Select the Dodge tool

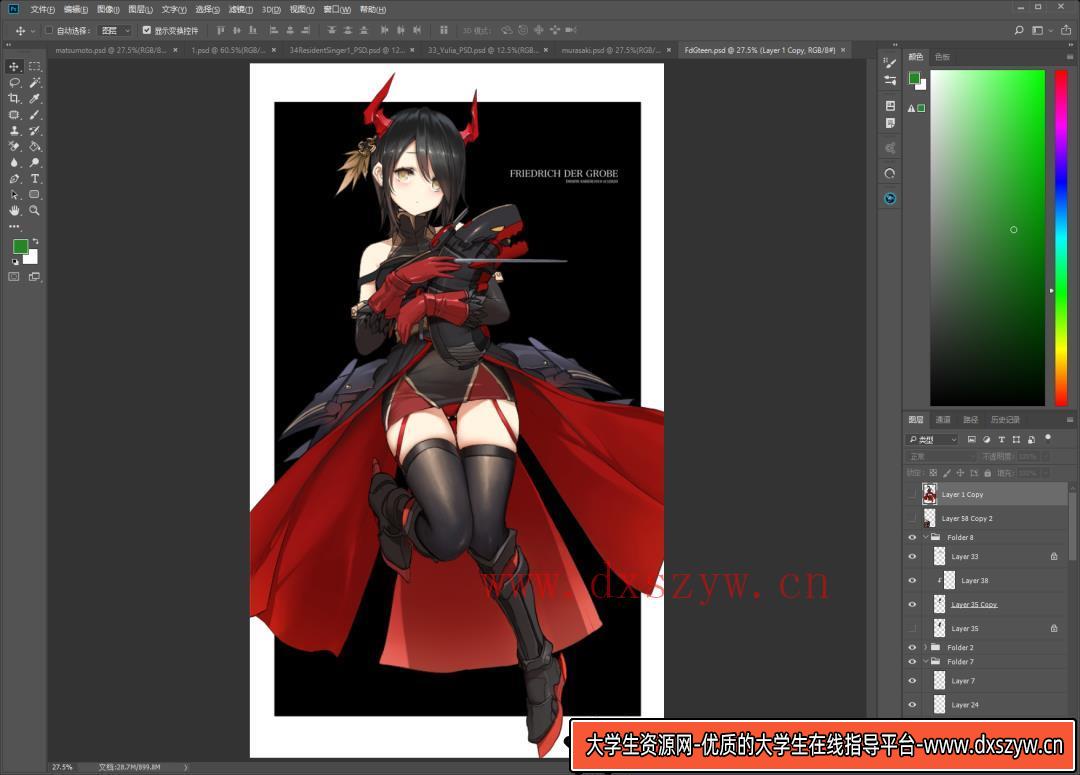pos(34,163)
